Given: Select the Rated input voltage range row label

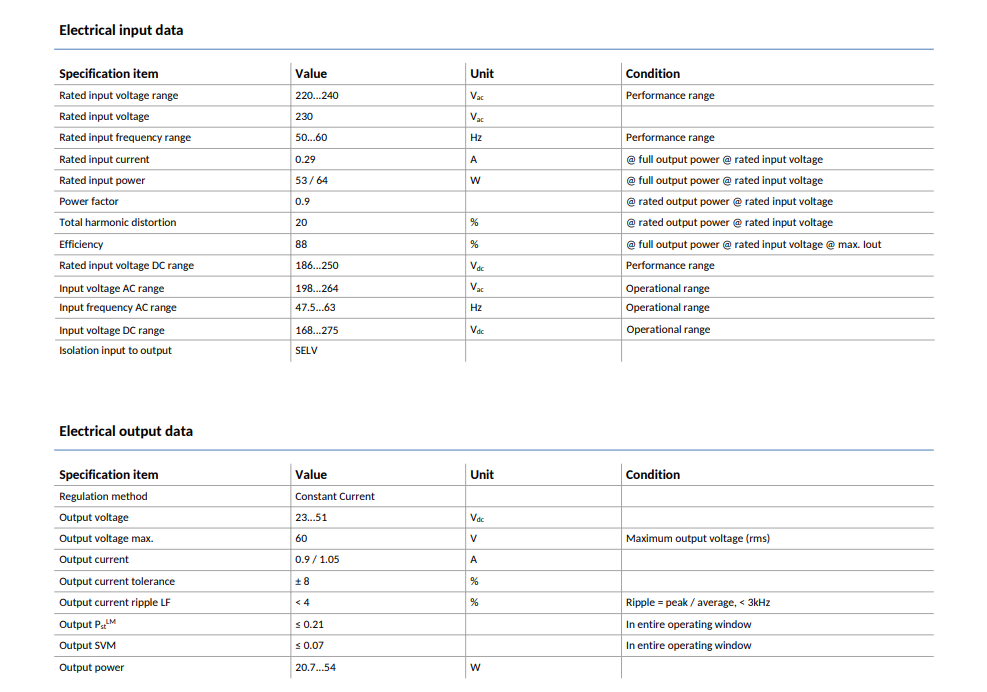Looking at the screenshot, I should (x=118, y=95).
